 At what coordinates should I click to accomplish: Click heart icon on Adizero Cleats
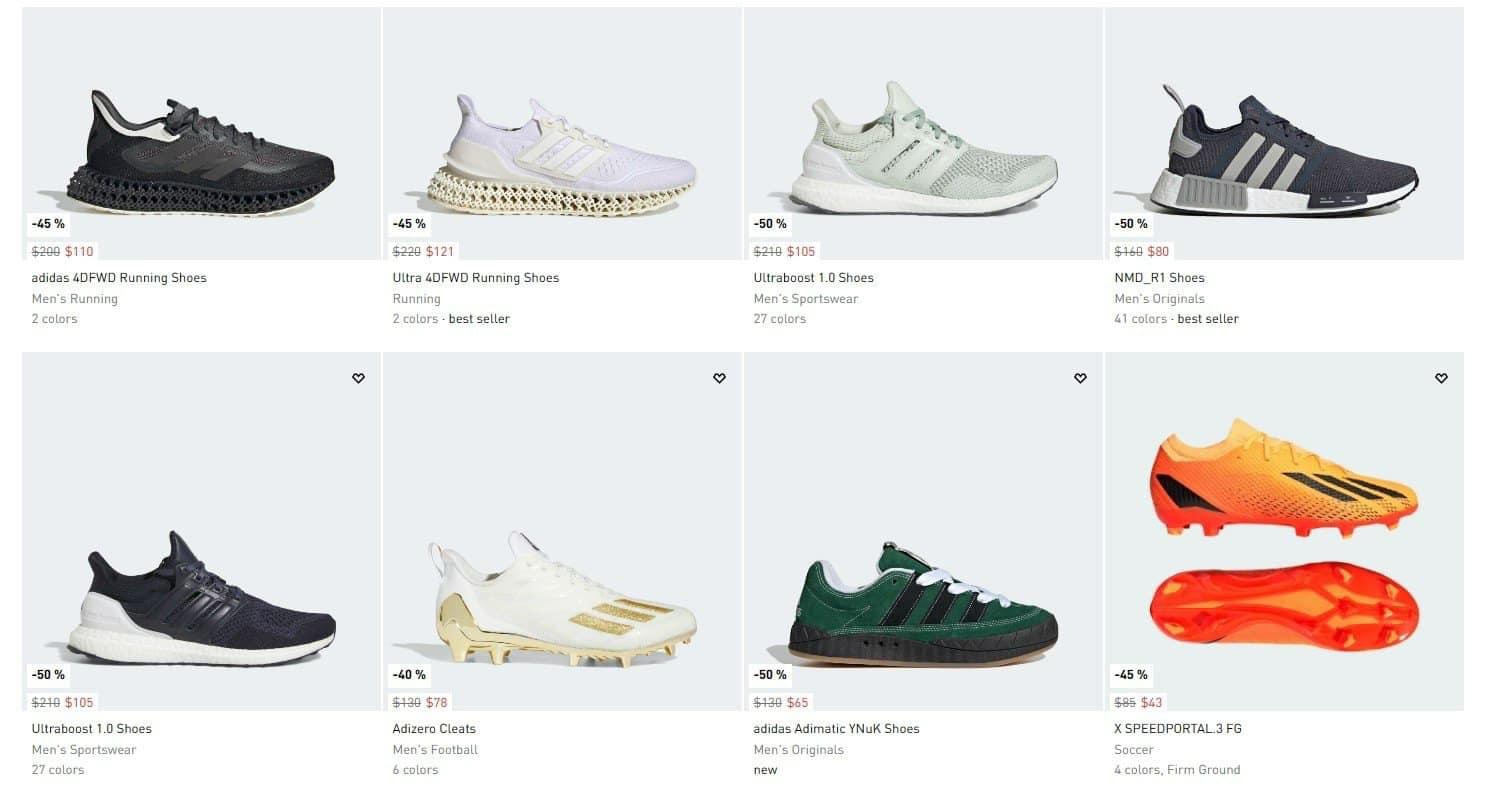[719, 378]
